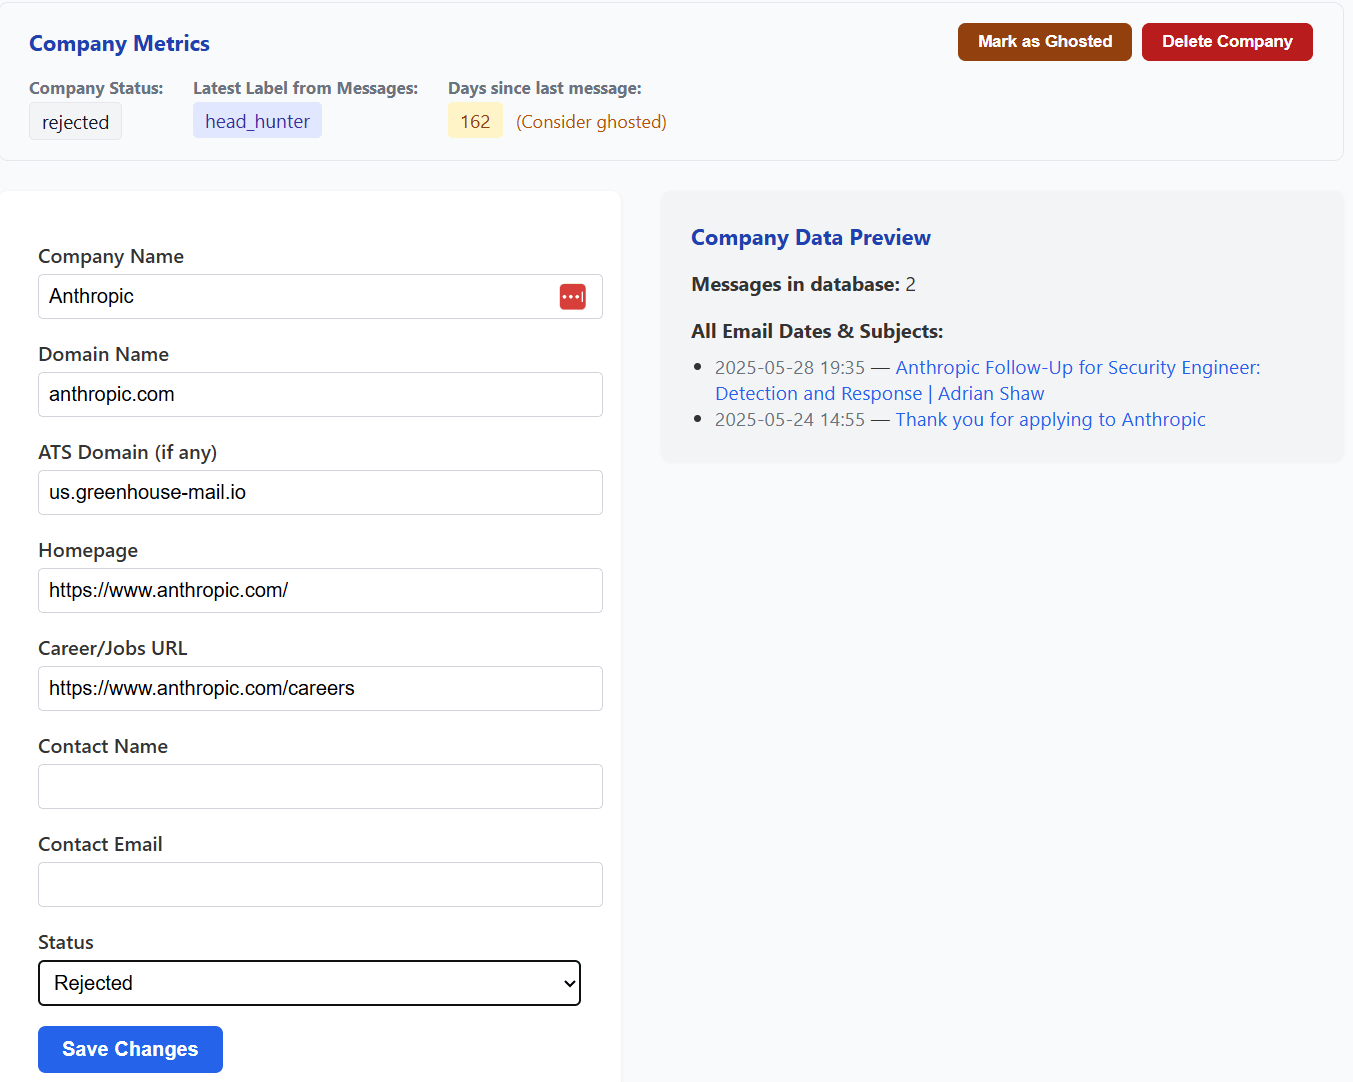The width and height of the screenshot is (1353, 1082).
Task: Click the Homepage URL input field
Action: 320,591
